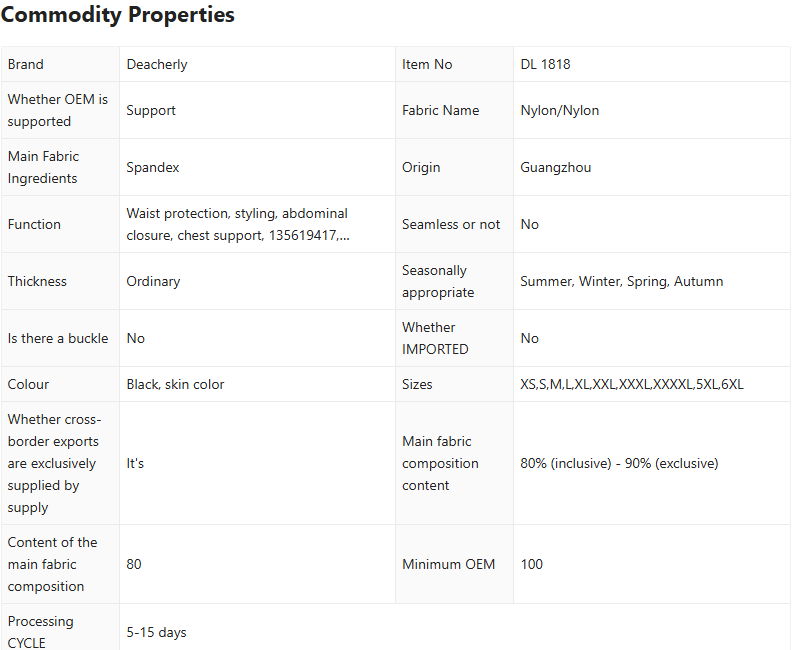This screenshot has height=650, width=793.
Task: Click the Seamless or not label
Action: 451,224
